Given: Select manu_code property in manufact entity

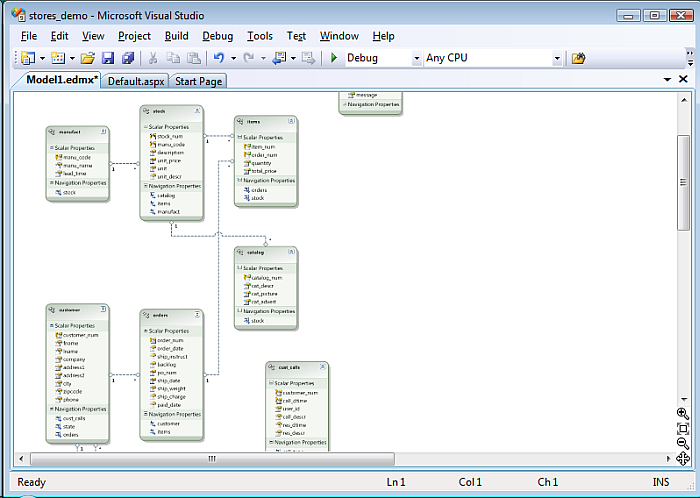Looking at the screenshot, I should pyautogui.click(x=76, y=157).
